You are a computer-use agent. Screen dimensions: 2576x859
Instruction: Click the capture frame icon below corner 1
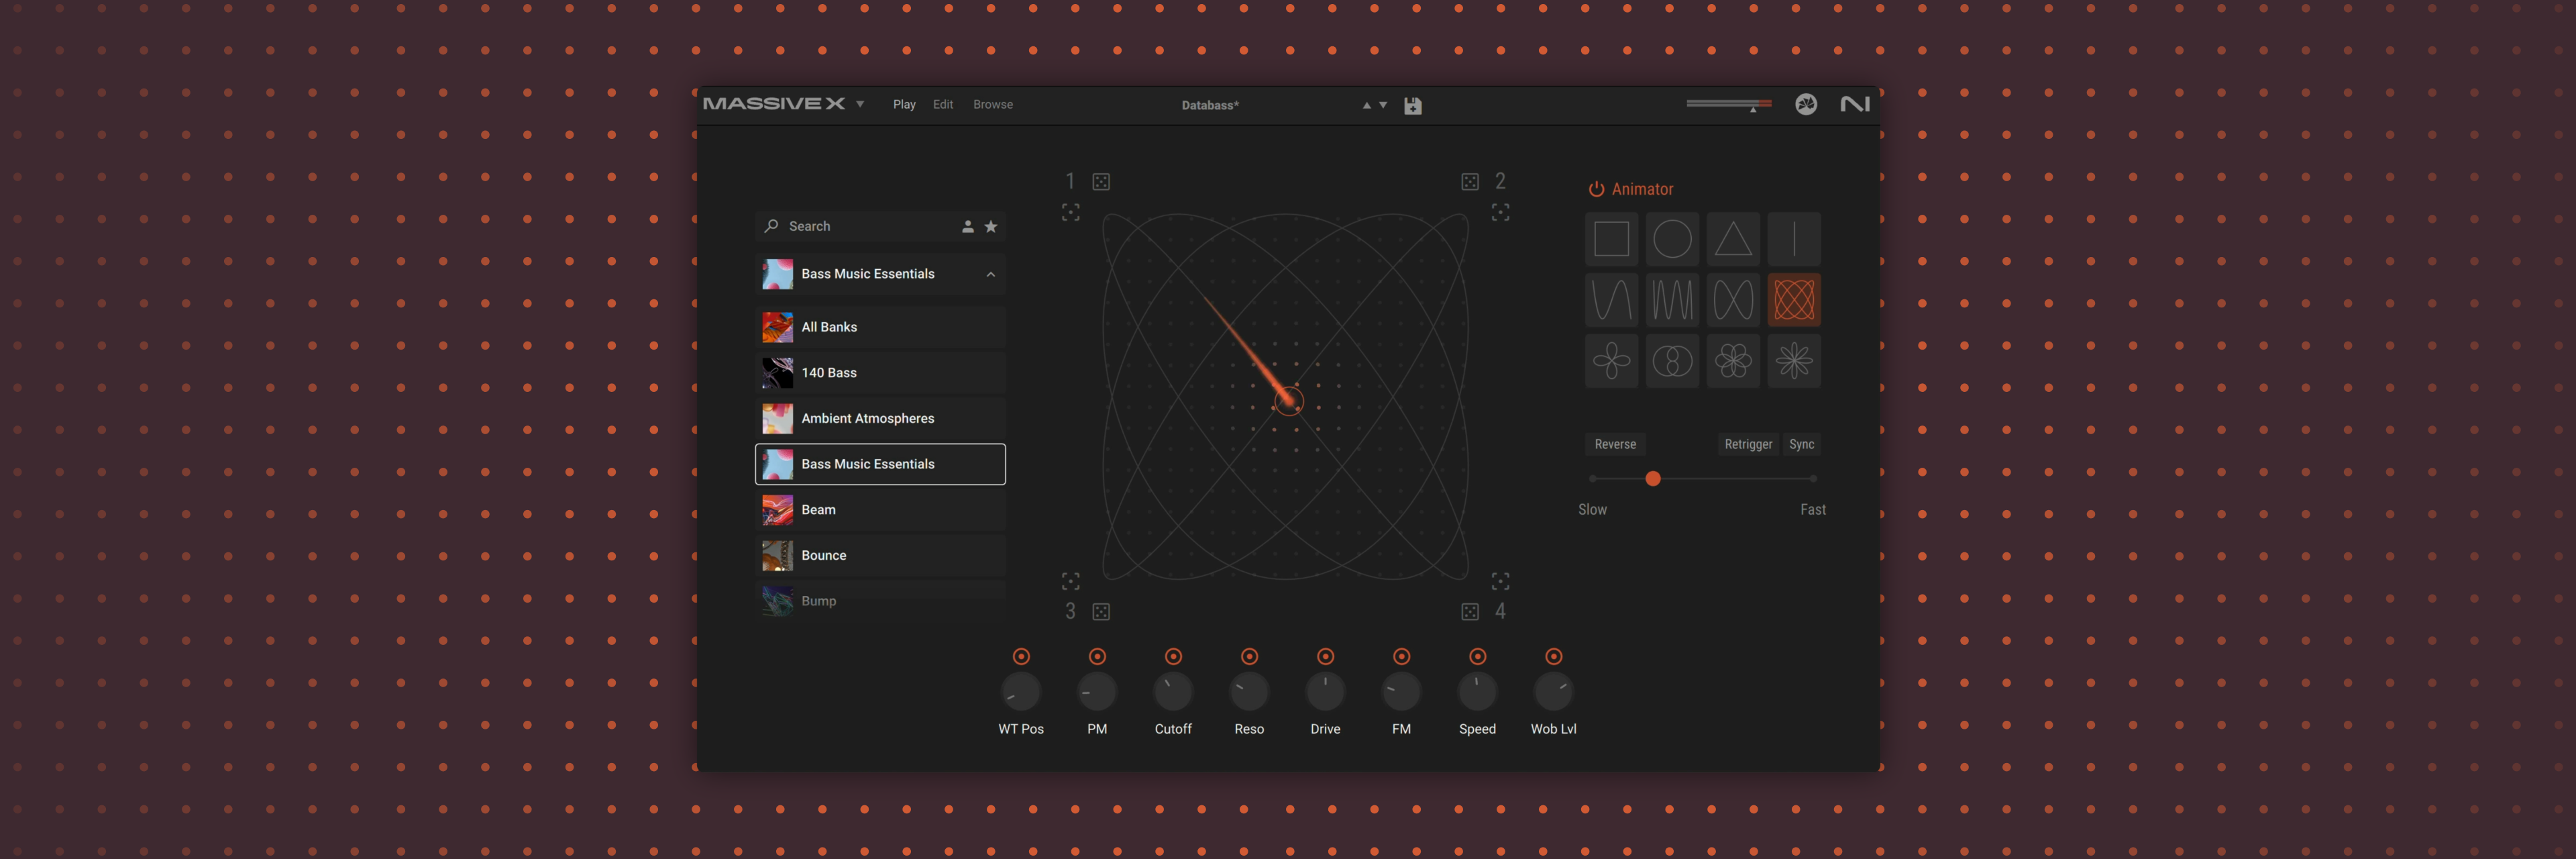pos(1070,212)
